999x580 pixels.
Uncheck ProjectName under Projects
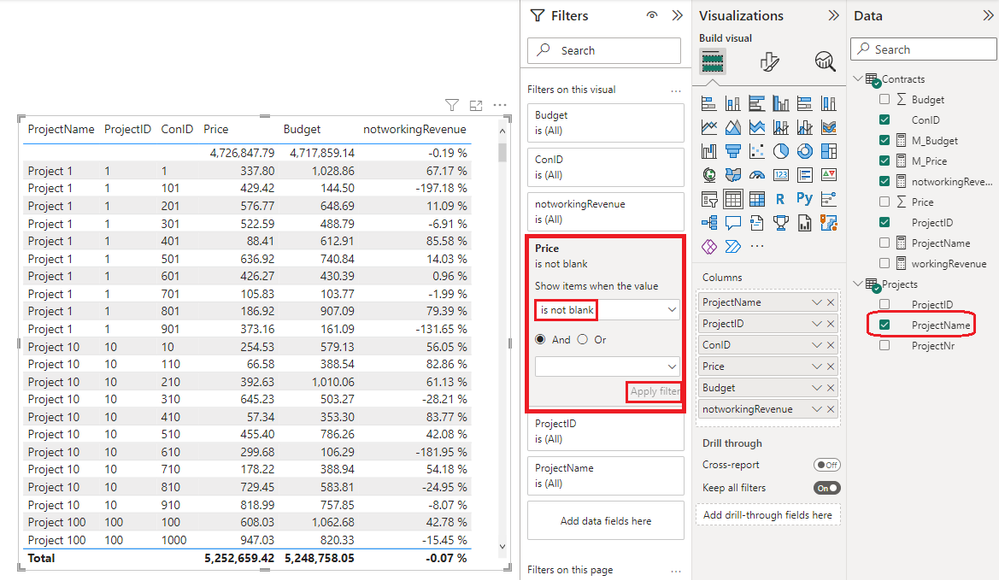884,325
